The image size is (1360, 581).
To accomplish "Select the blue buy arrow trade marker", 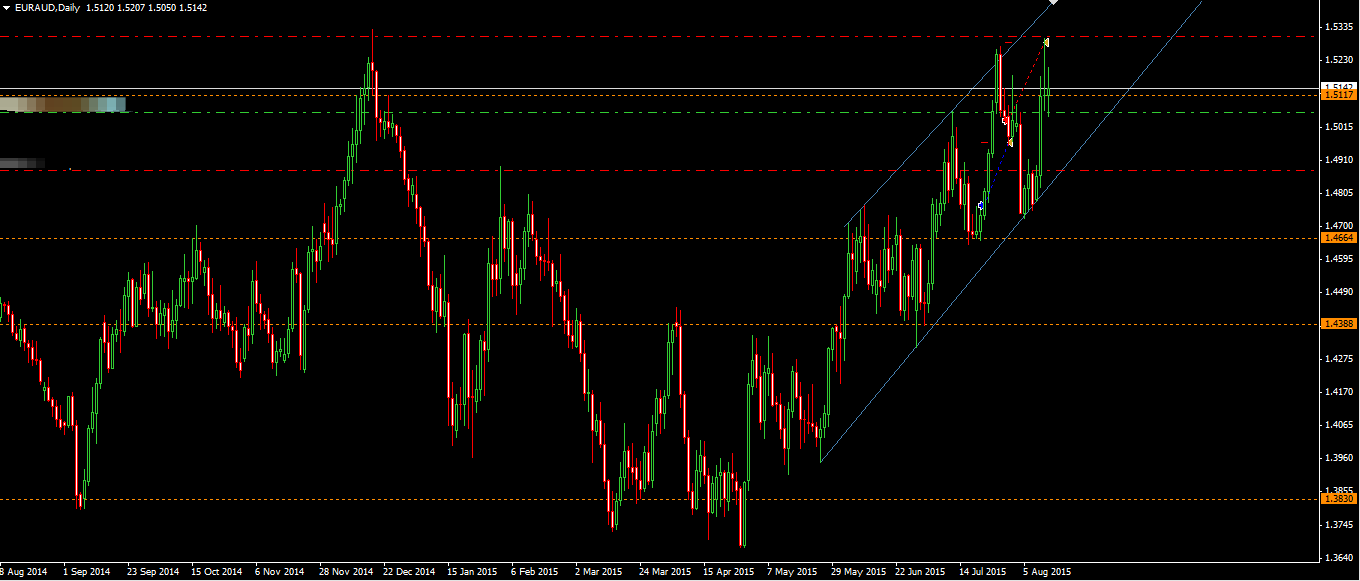I will click(981, 205).
